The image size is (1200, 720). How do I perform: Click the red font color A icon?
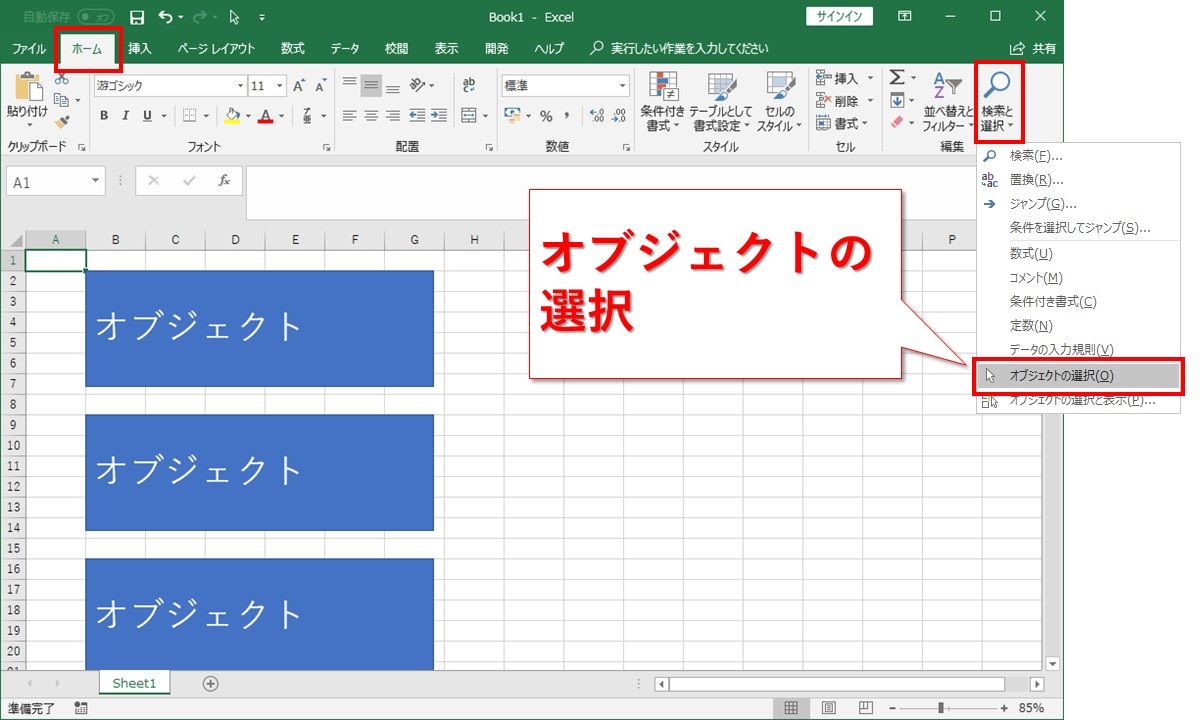(265, 116)
